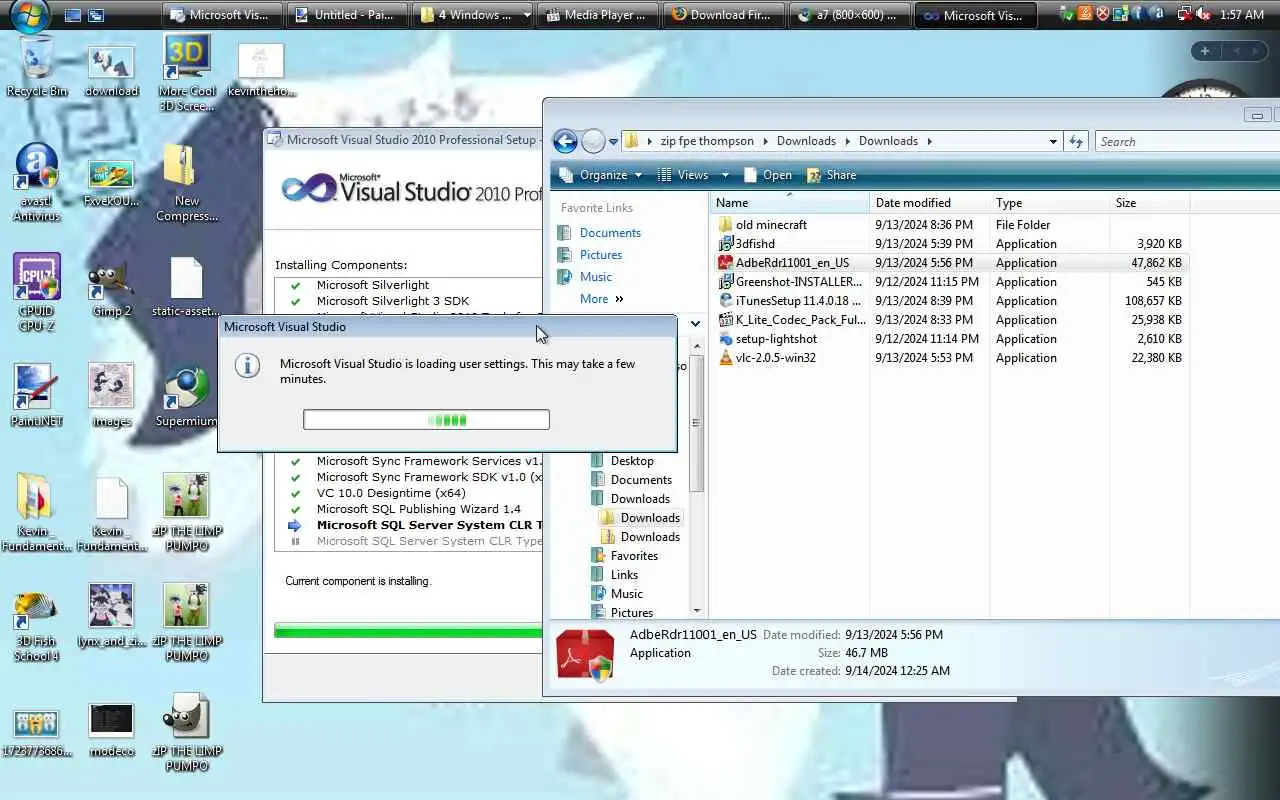Select AdbeRdr11001_en_US file row
Image resolution: width=1280 pixels, height=800 pixels.
(x=950, y=263)
